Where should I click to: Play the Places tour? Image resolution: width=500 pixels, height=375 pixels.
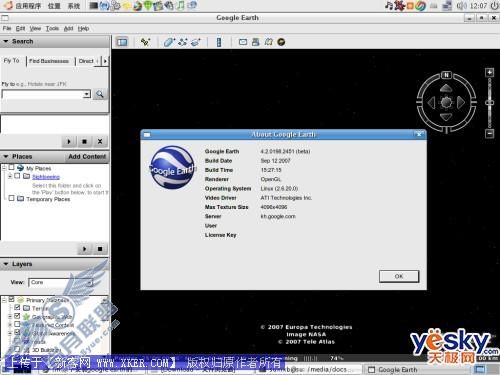pyautogui.click(x=85, y=249)
